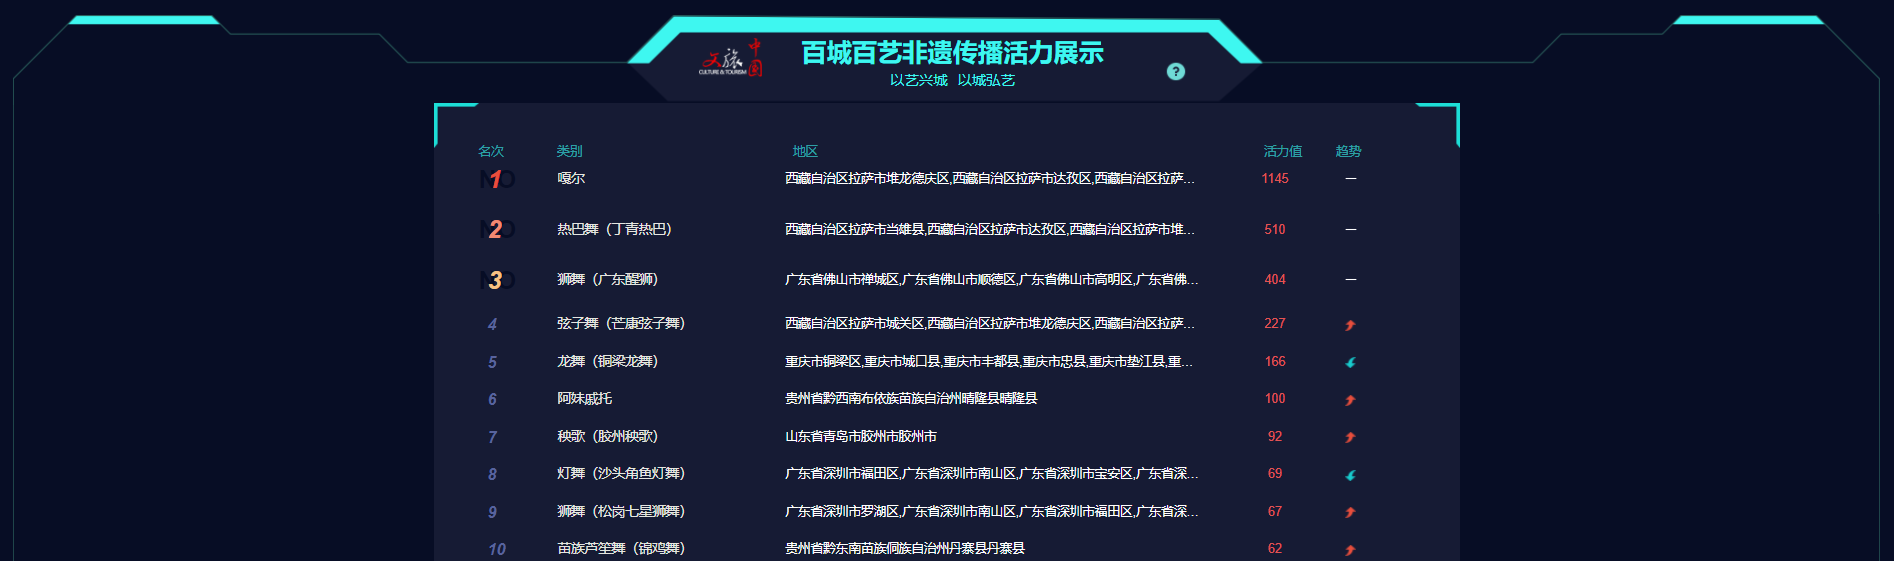The image size is (1894, 561).
Task: Click the up trend arrow for 阿妹戚托
Action: click(1350, 400)
